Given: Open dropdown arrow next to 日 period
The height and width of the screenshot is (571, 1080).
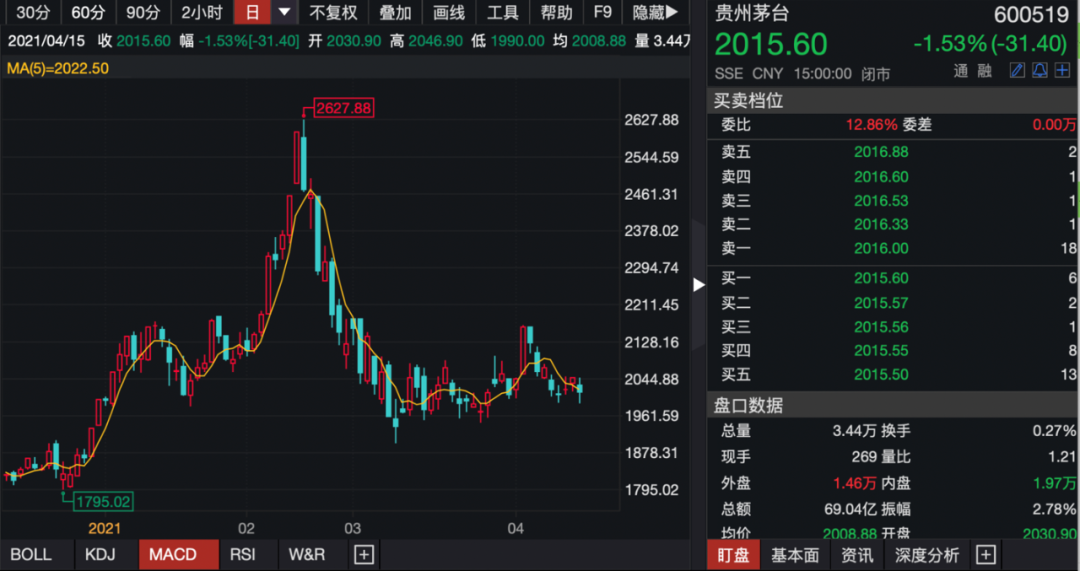Looking at the screenshot, I should click(x=284, y=12).
